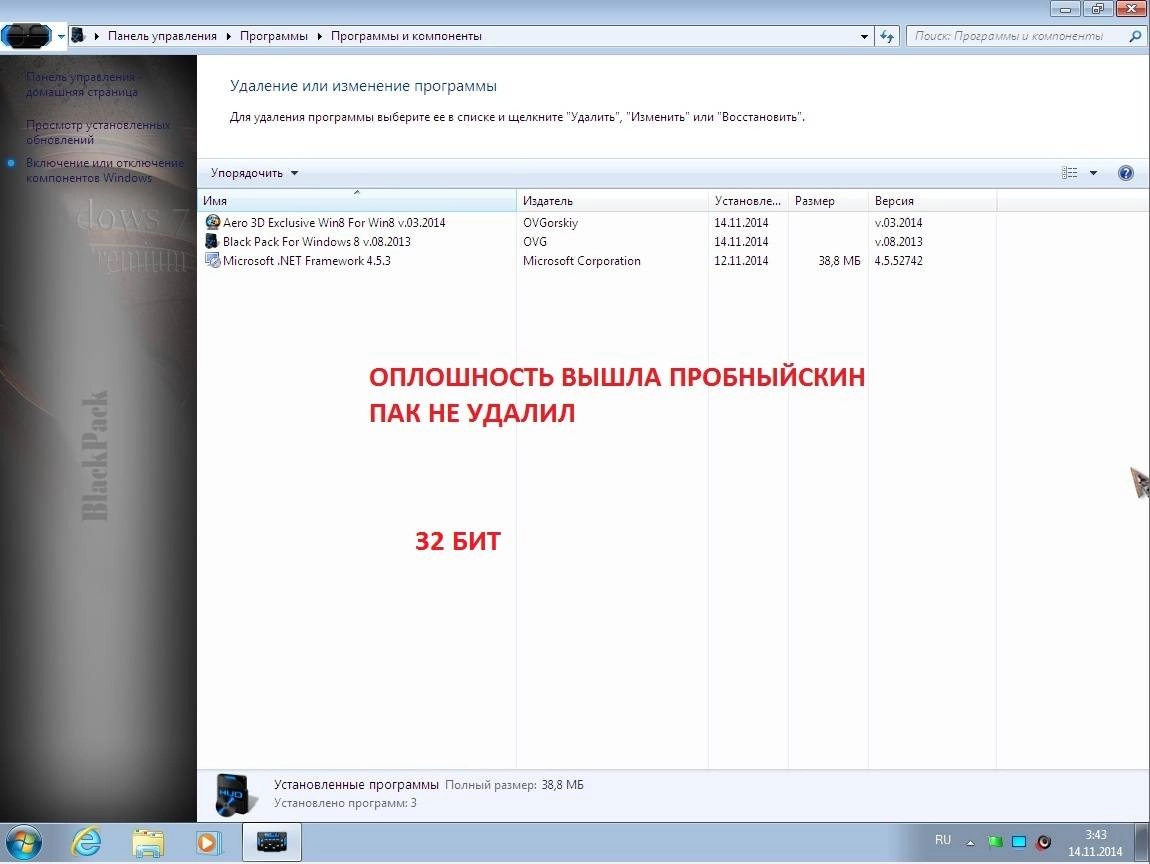Click the refresh button next to address bar

click(x=887, y=36)
